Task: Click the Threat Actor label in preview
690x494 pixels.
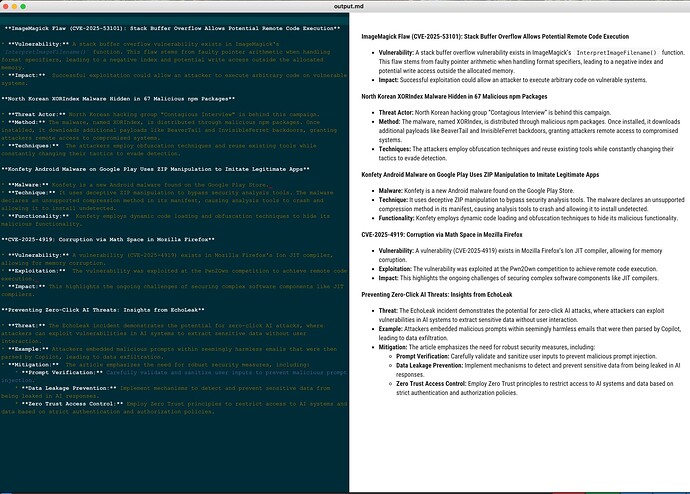Action: coord(396,113)
